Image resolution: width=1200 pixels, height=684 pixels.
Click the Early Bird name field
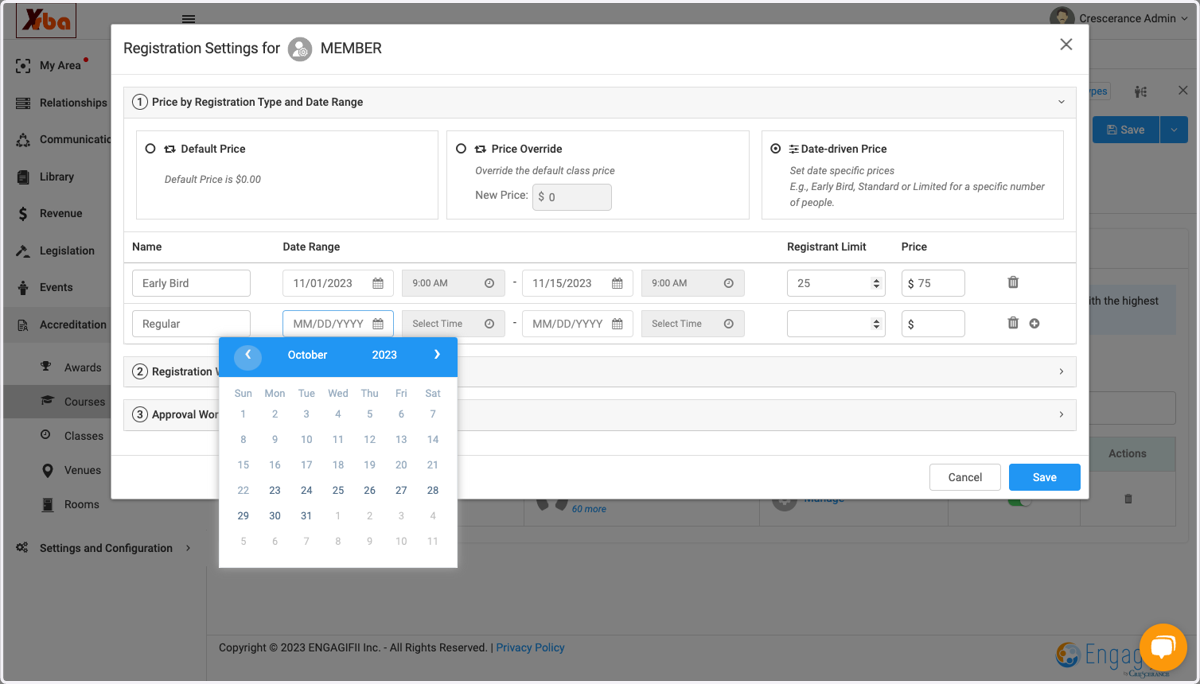point(191,283)
